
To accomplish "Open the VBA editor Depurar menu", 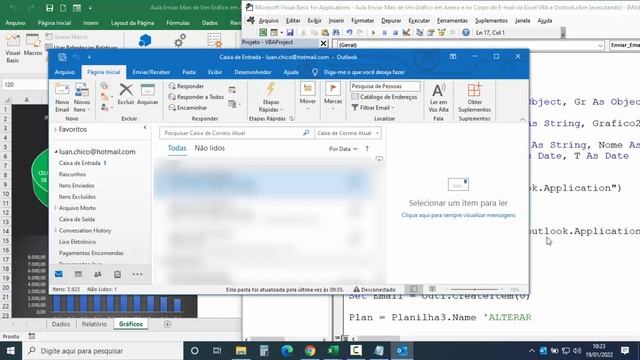I will tap(391, 20).
